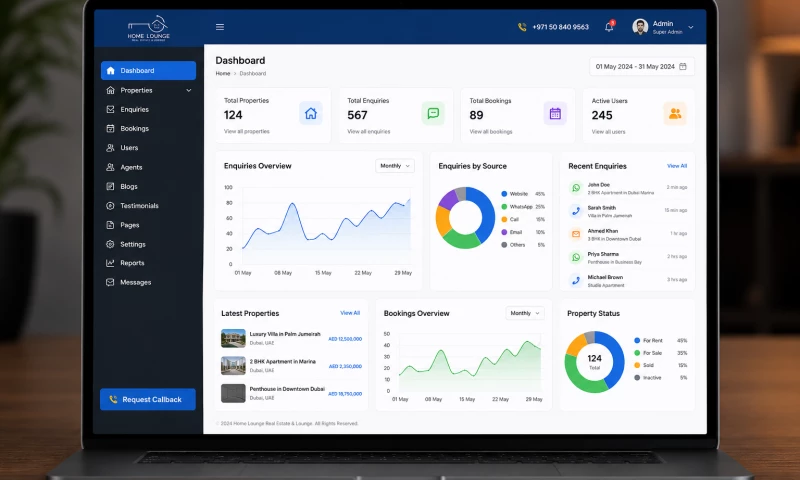This screenshot has width=800, height=480.
Task: Click the Settings gear sidebar icon
Action: (110, 244)
